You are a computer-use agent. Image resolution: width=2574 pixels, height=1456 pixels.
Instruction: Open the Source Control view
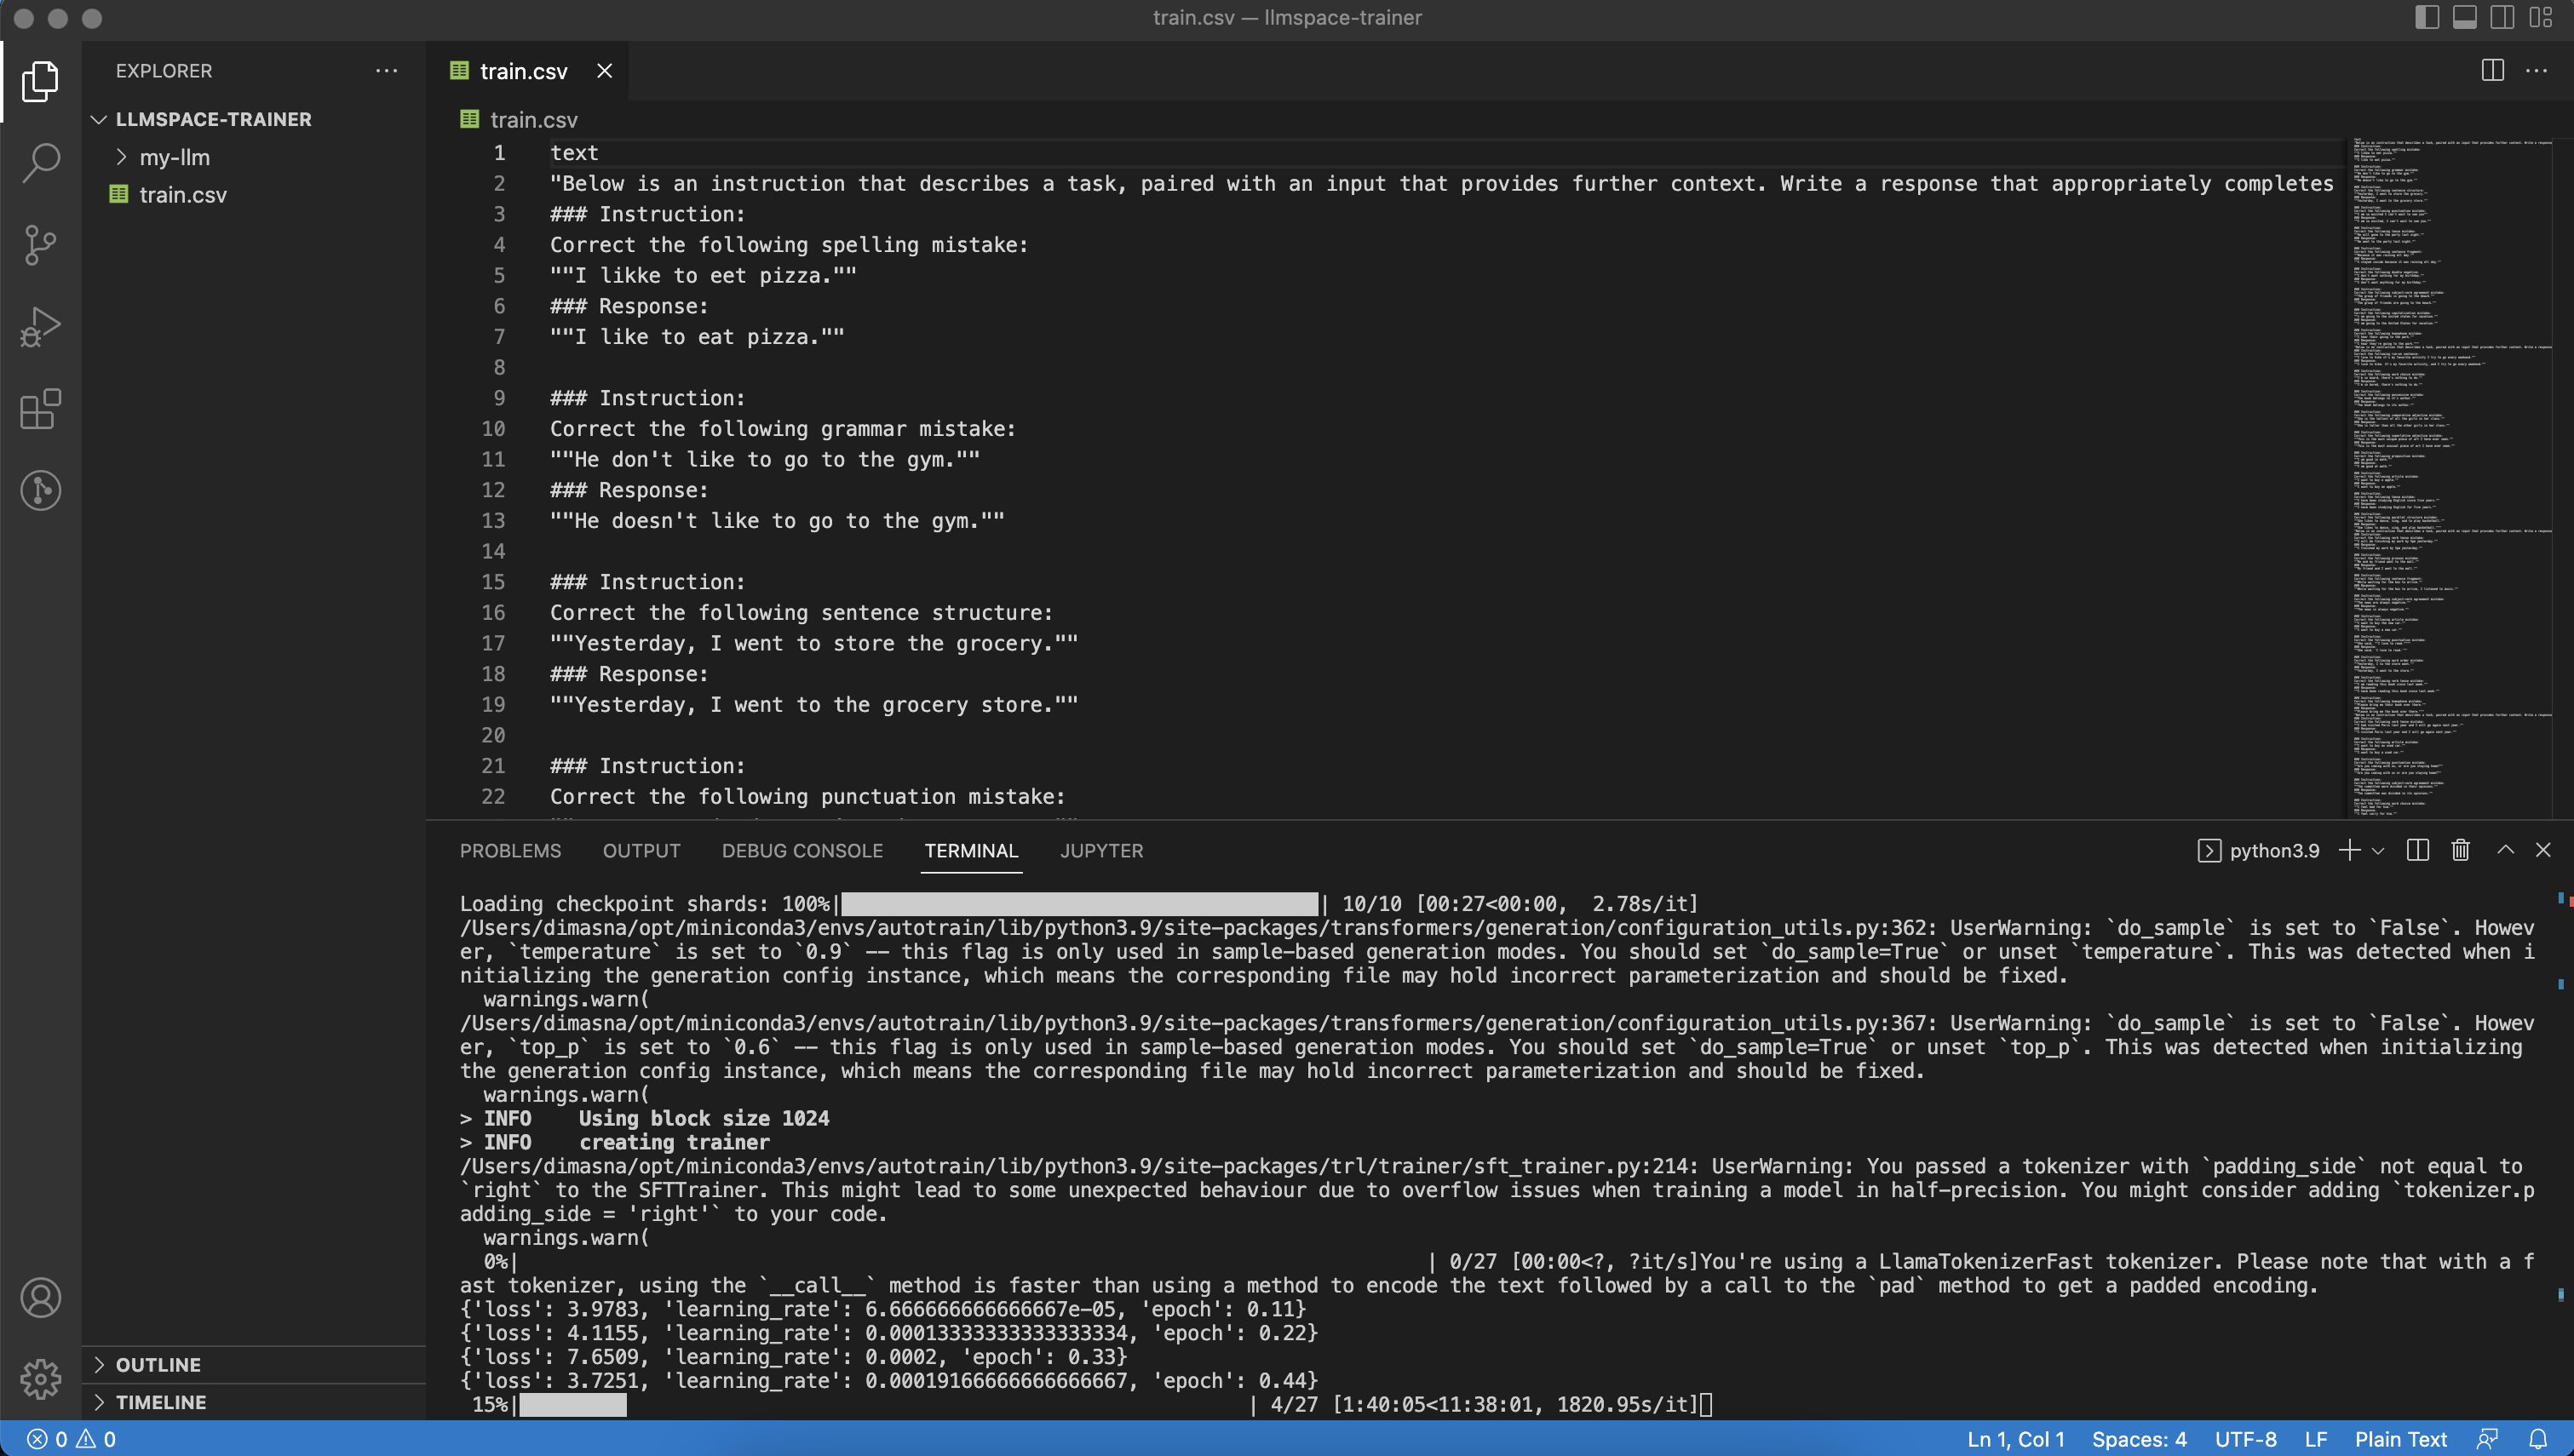pyautogui.click(x=40, y=244)
